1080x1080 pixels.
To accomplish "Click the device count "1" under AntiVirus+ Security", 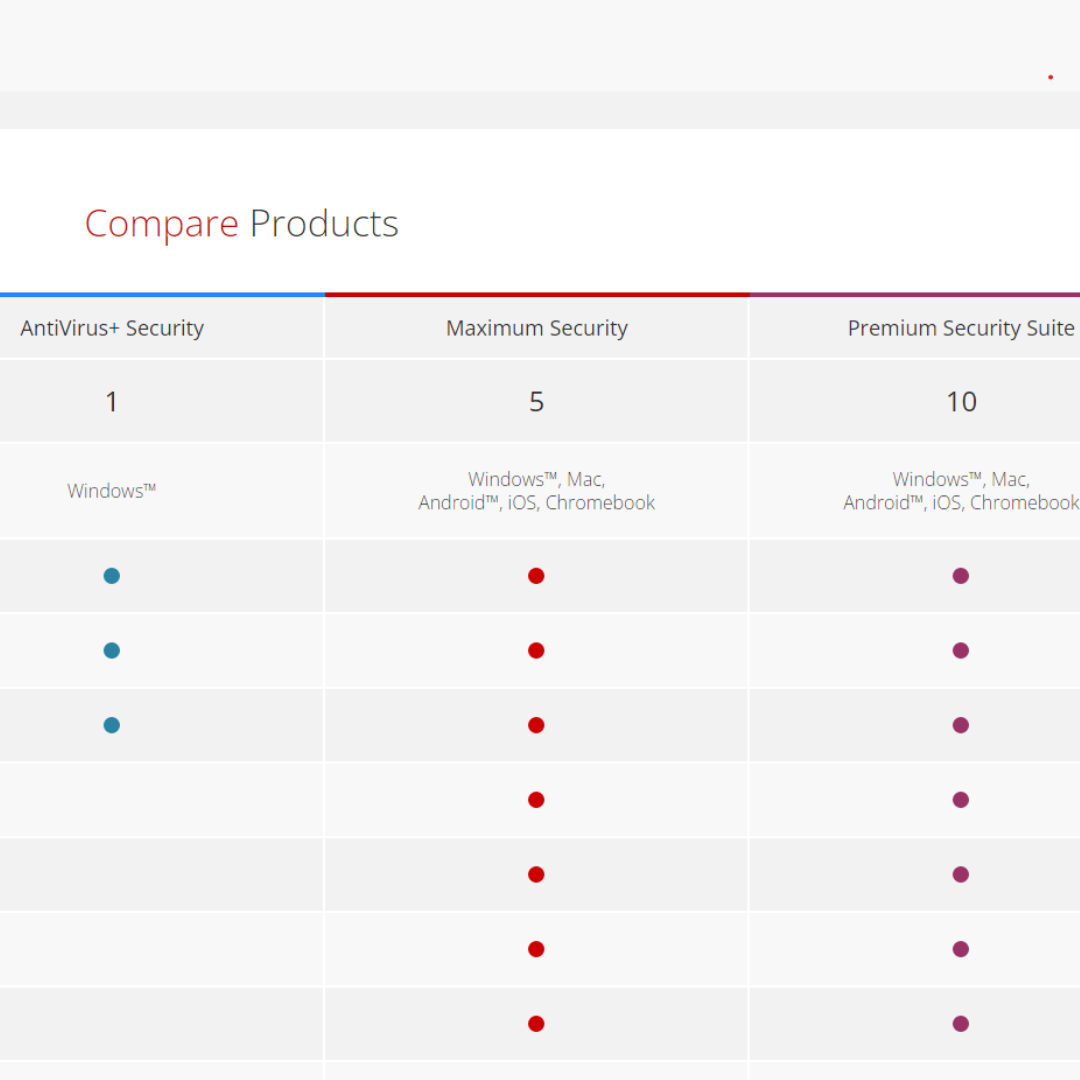I will (112, 402).
